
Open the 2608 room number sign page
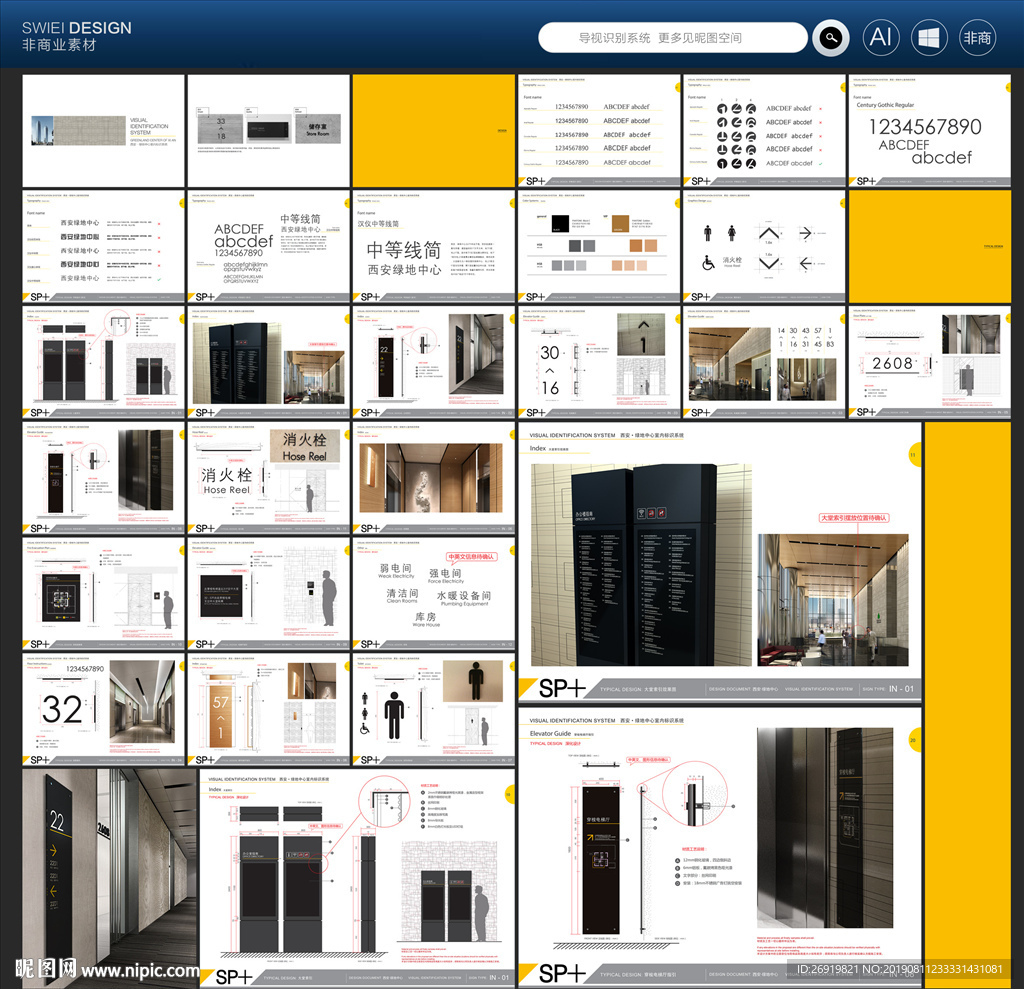[929, 362]
